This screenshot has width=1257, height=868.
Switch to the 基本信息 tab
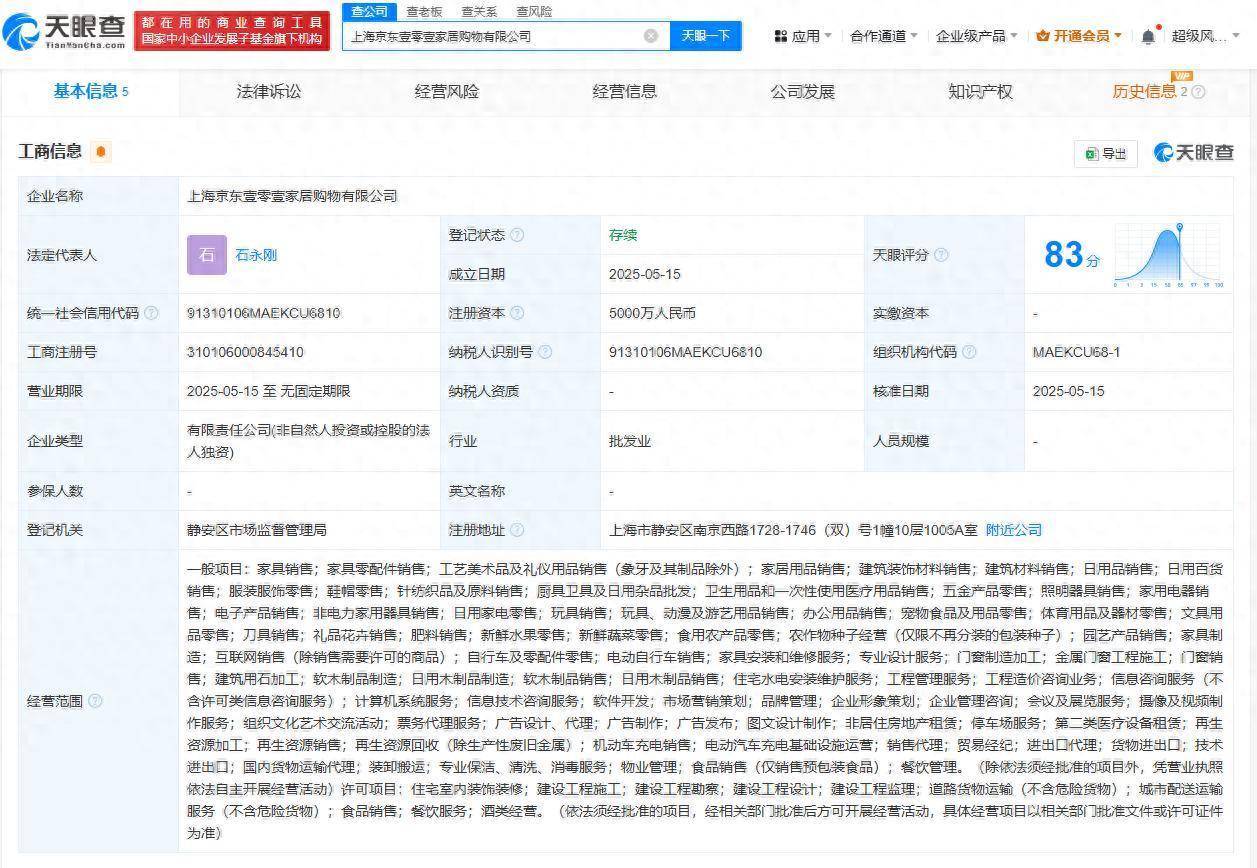tap(91, 92)
